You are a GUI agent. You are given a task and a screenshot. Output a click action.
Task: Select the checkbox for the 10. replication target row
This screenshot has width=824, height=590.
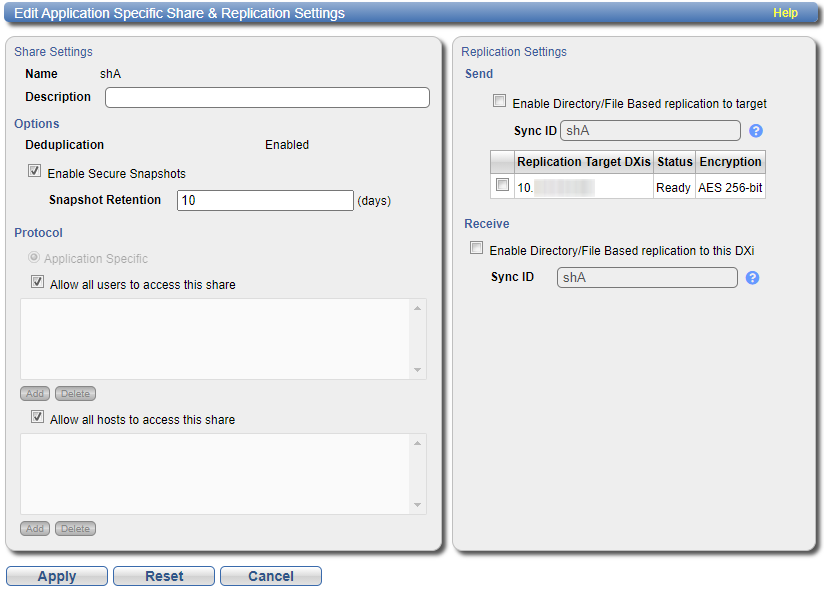(x=502, y=184)
